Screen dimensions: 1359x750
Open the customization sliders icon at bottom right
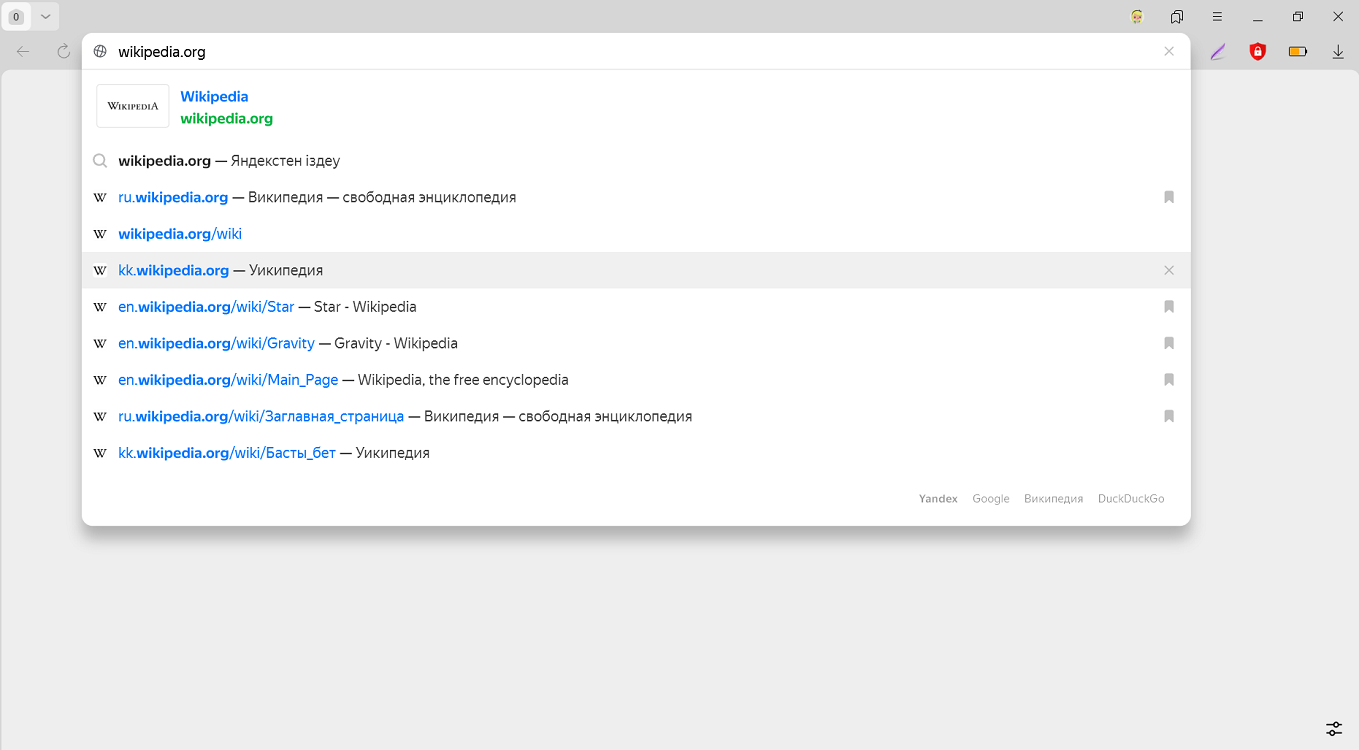point(1334,728)
